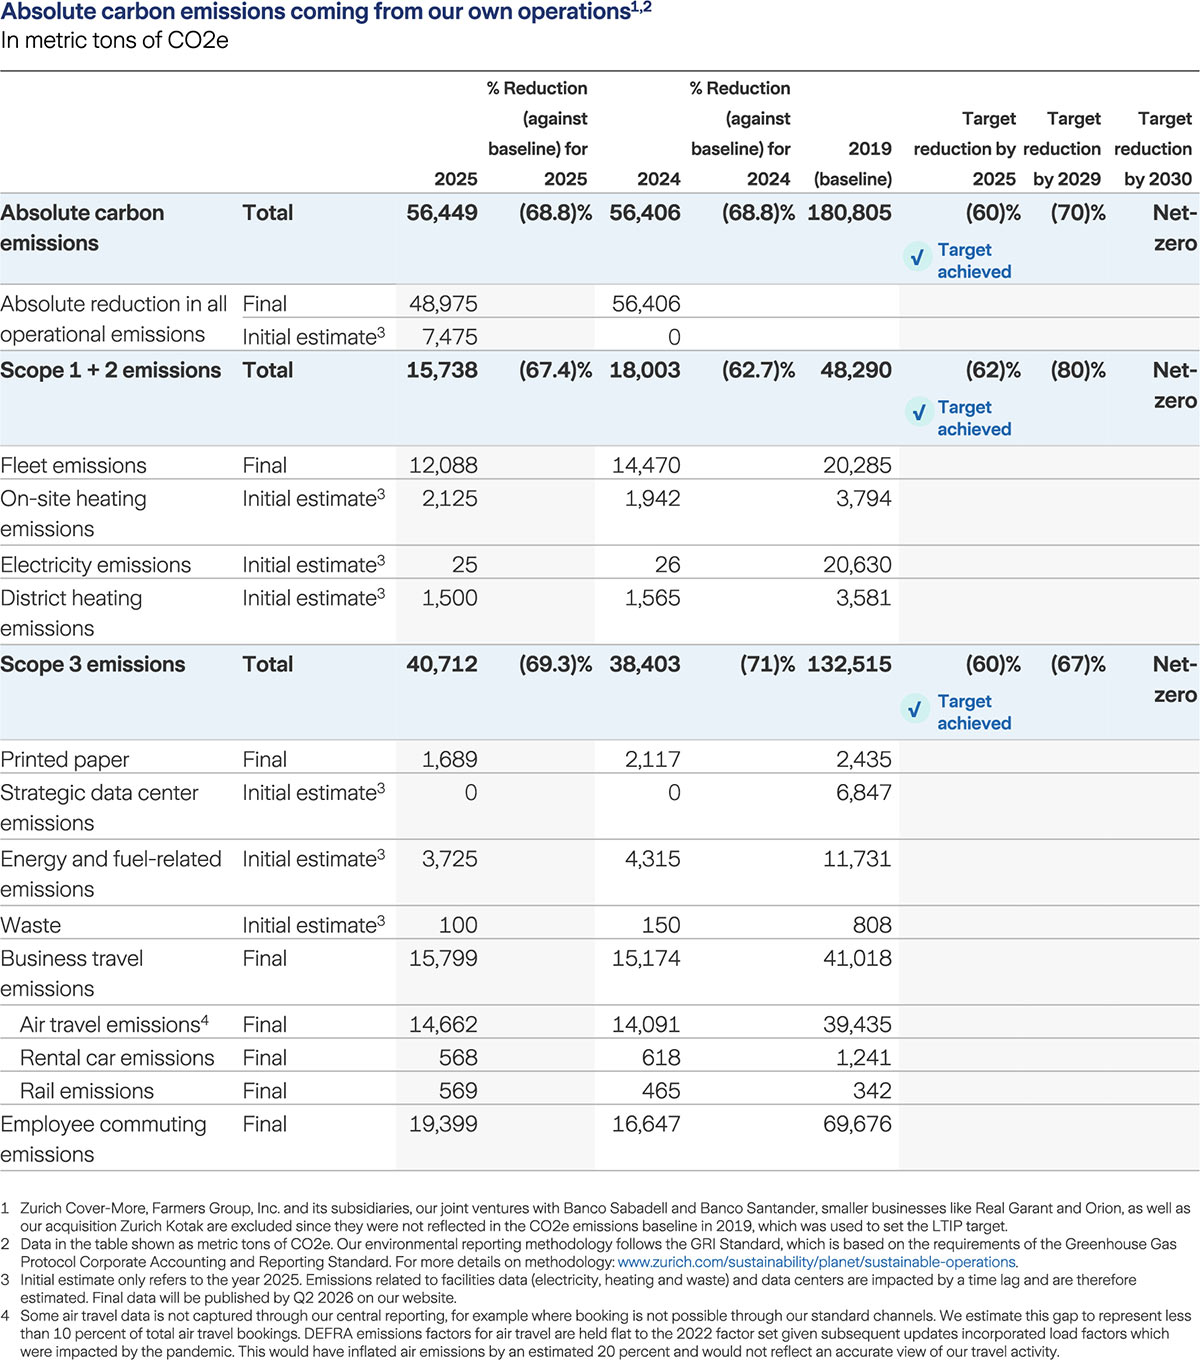The height and width of the screenshot is (1360, 1200).
Task: Click the Target achieved checkmark for Scope 1 + 2
Action: click(x=918, y=412)
